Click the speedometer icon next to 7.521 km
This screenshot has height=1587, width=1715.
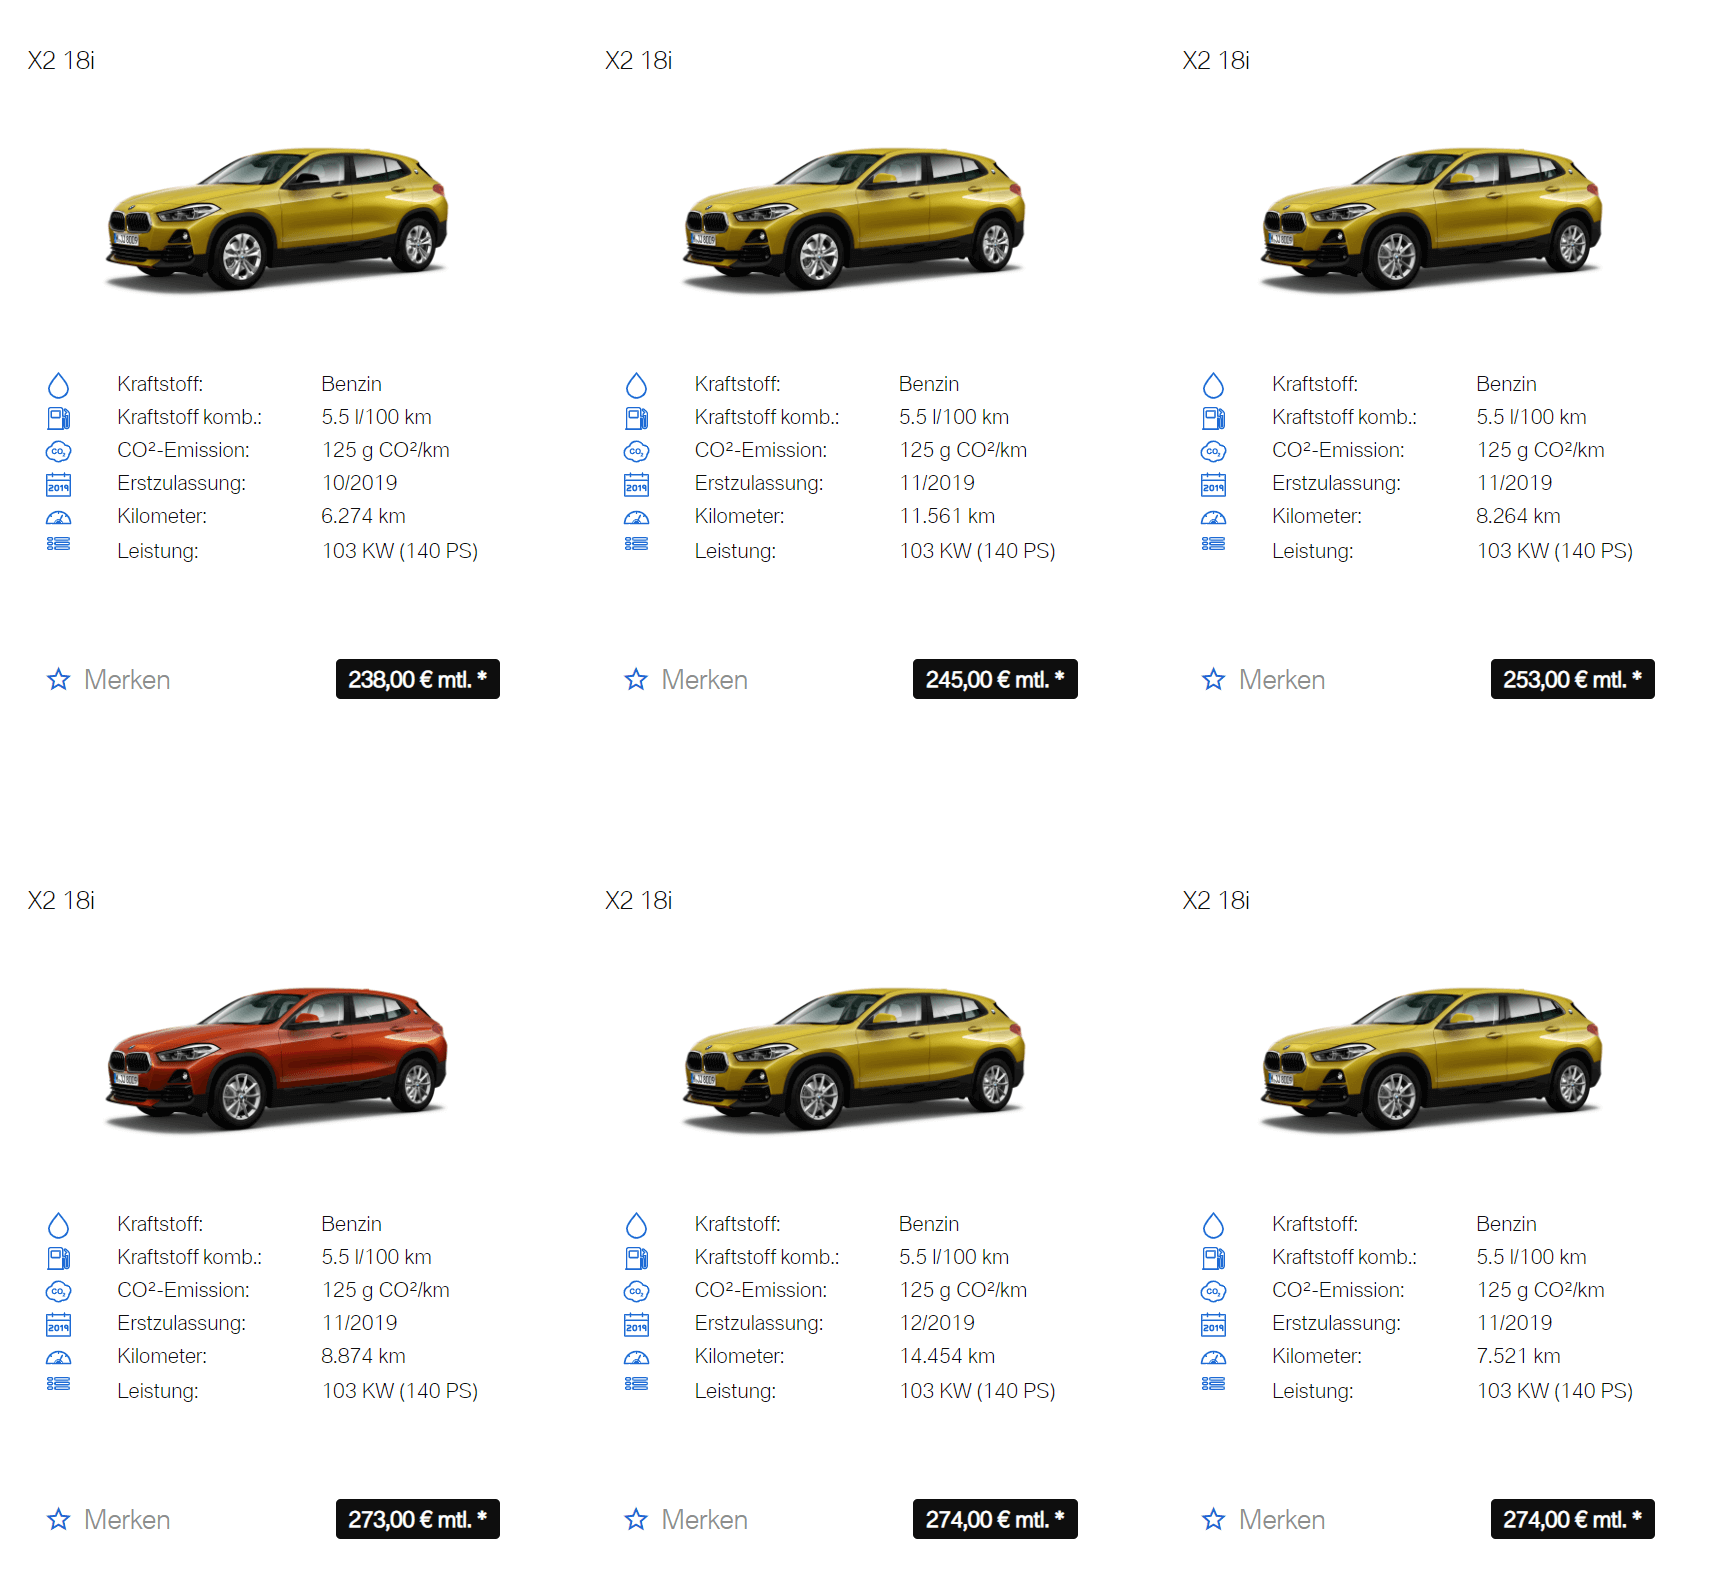coord(1213,1358)
